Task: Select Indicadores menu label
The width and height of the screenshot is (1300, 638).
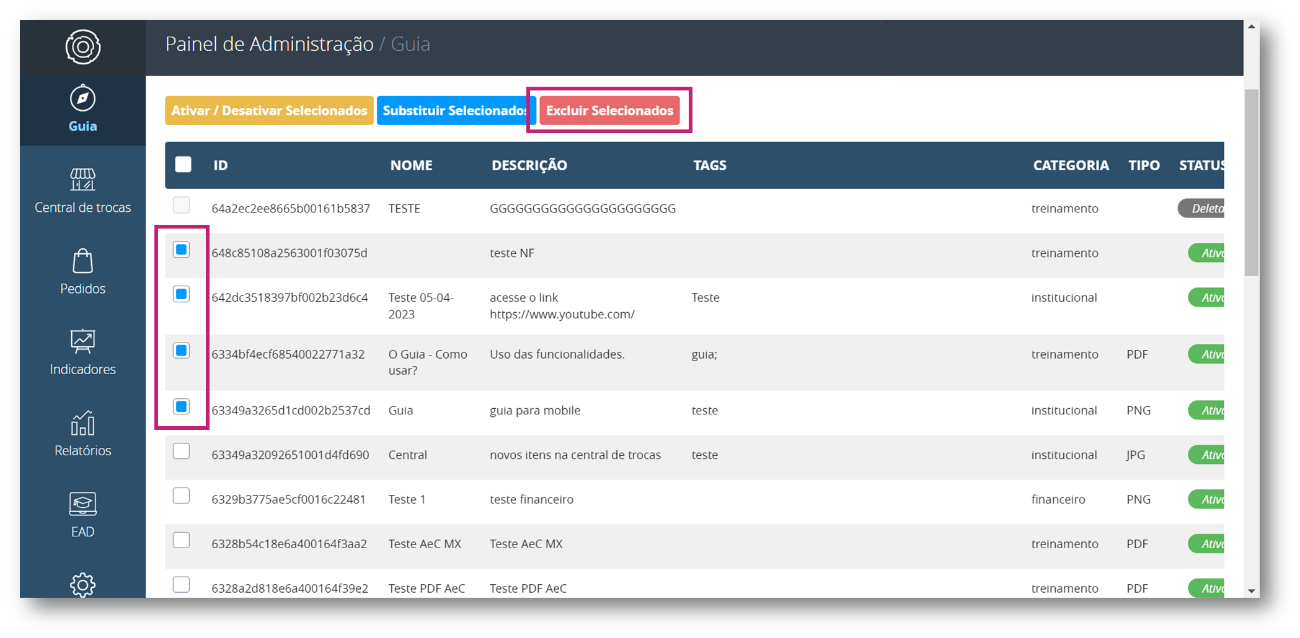Action: 83,370
